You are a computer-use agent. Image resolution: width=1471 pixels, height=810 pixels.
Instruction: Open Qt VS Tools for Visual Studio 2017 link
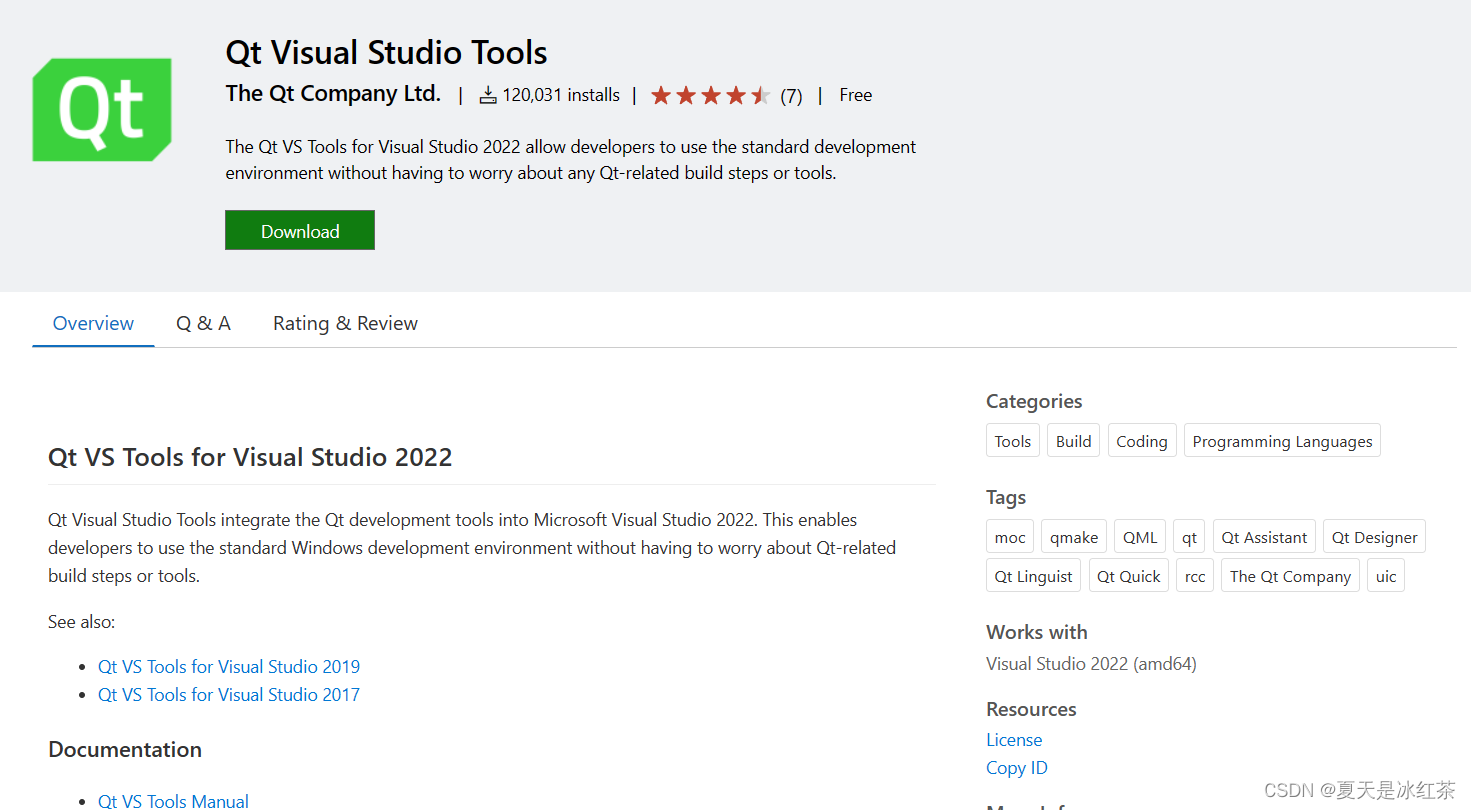click(x=229, y=694)
